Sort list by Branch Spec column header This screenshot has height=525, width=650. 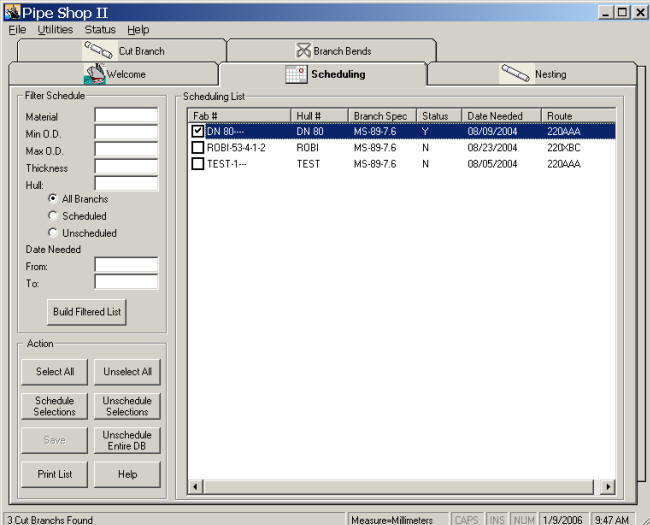[x=382, y=116]
